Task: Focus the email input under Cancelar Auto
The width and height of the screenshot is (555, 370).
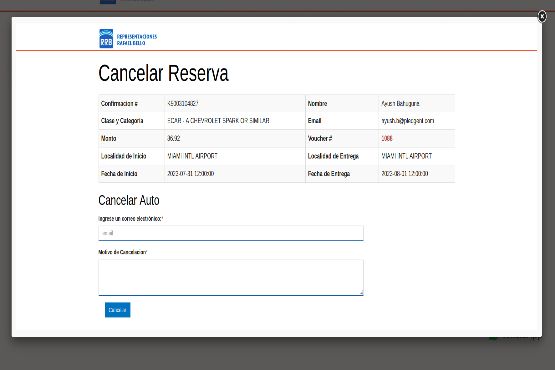Action: click(231, 233)
